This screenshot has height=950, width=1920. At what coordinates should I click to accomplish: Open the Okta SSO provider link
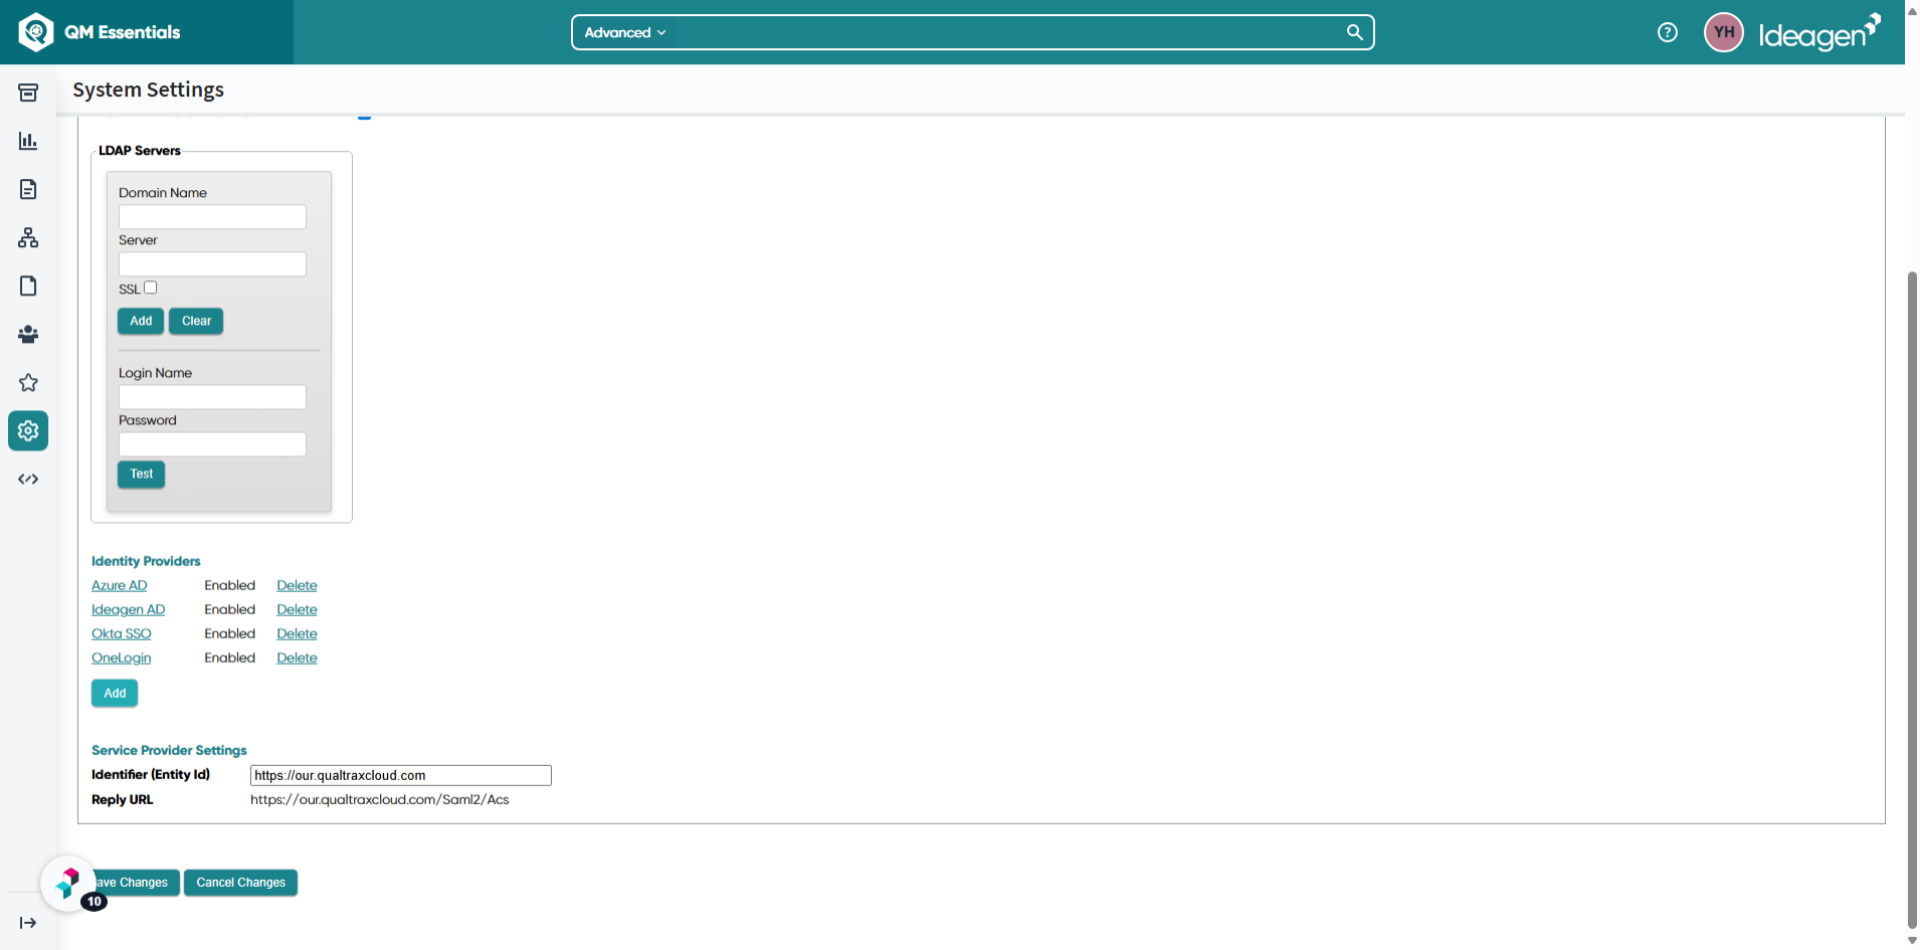121,633
